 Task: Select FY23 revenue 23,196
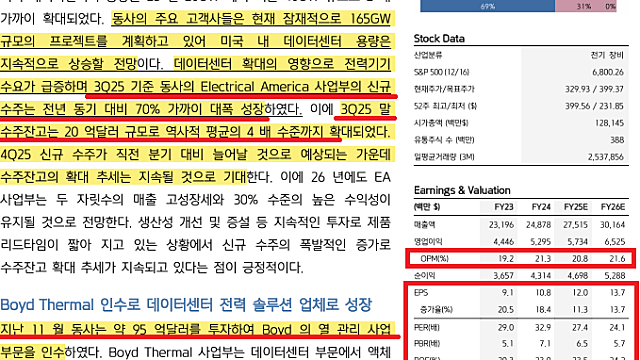click(501, 224)
